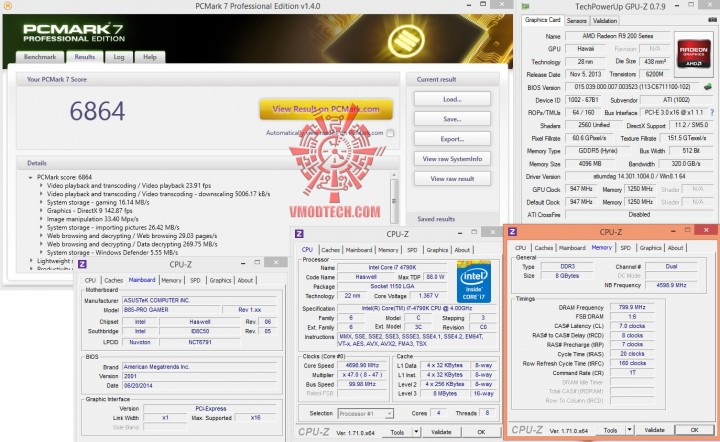Click the GPU-Z screenshot camera icon
This screenshot has height=442, width=720.
coord(712,20)
